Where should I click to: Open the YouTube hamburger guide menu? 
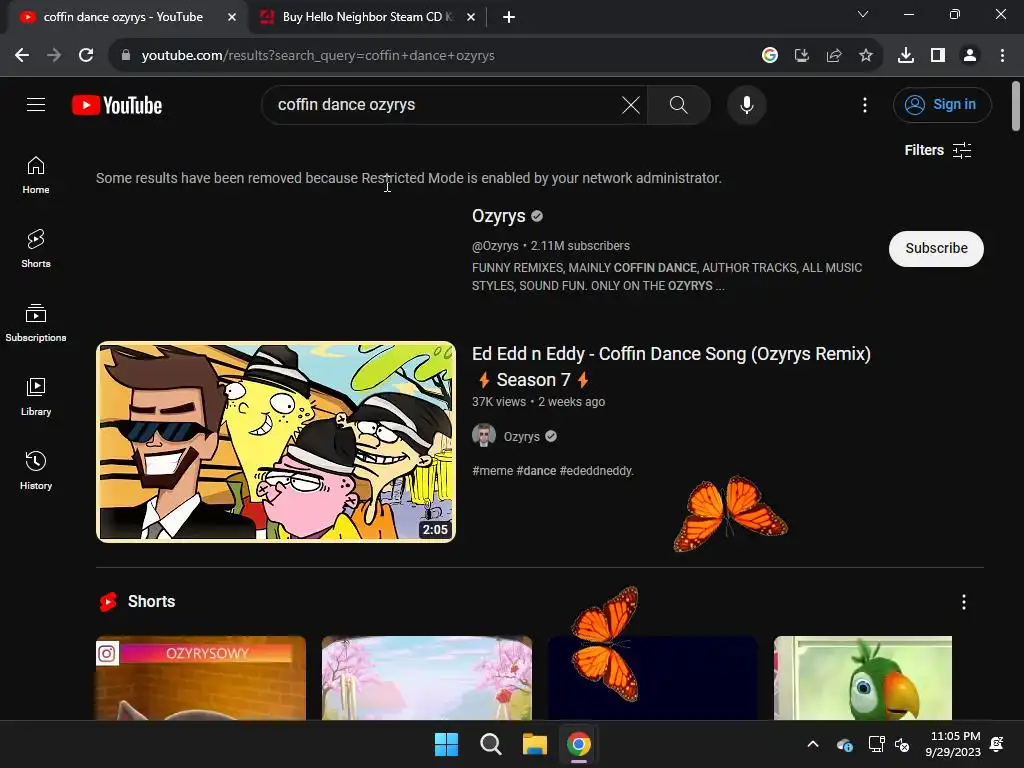tap(36, 104)
